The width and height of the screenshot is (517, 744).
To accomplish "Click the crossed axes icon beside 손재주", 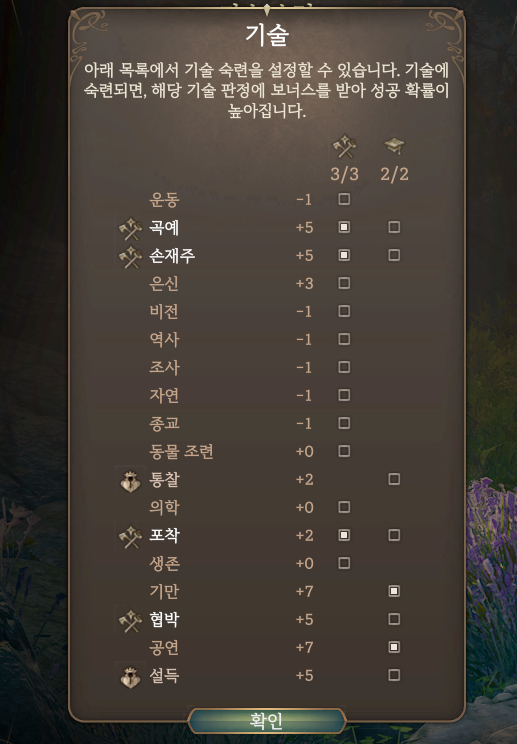I will [x=130, y=257].
